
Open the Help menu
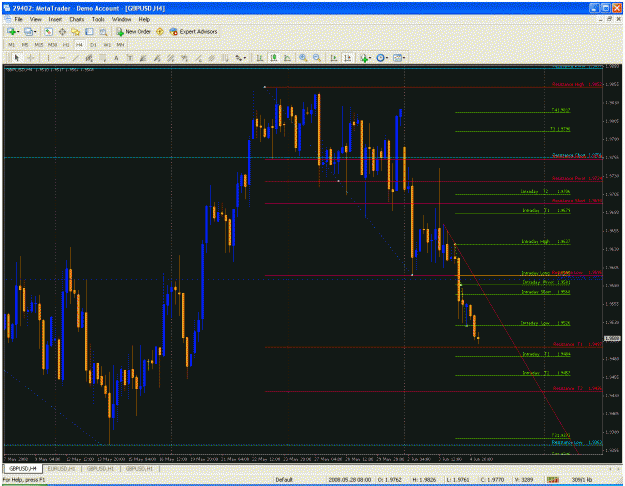[x=144, y=19]
